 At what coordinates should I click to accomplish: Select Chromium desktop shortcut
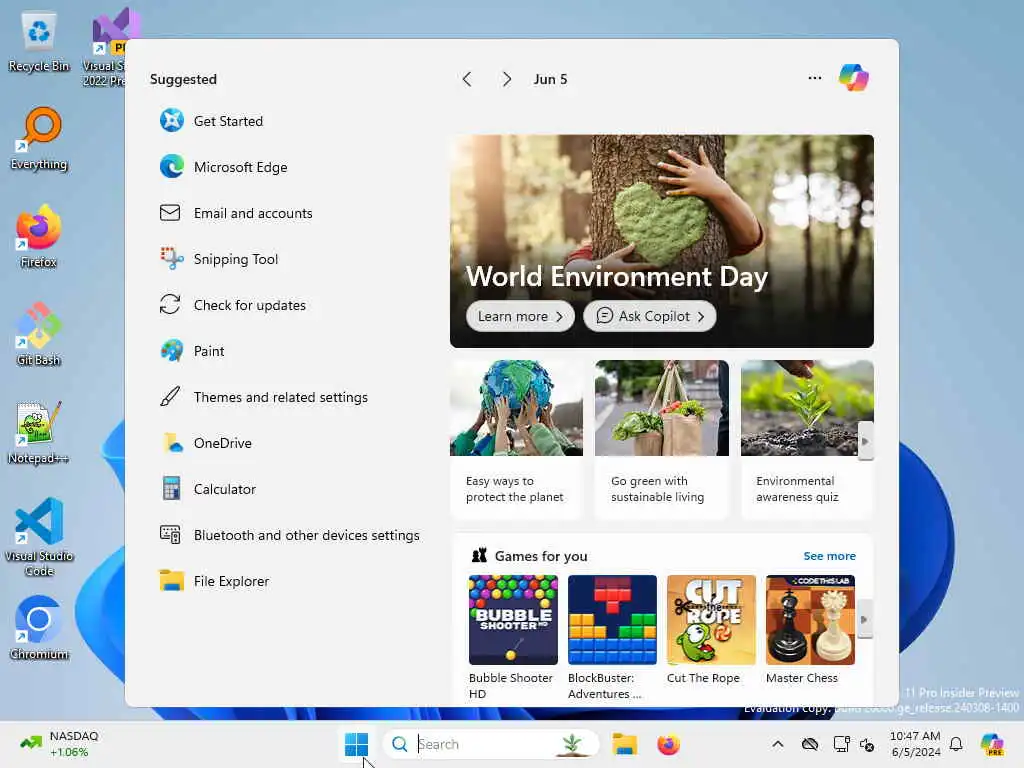(x=39, y=628)
